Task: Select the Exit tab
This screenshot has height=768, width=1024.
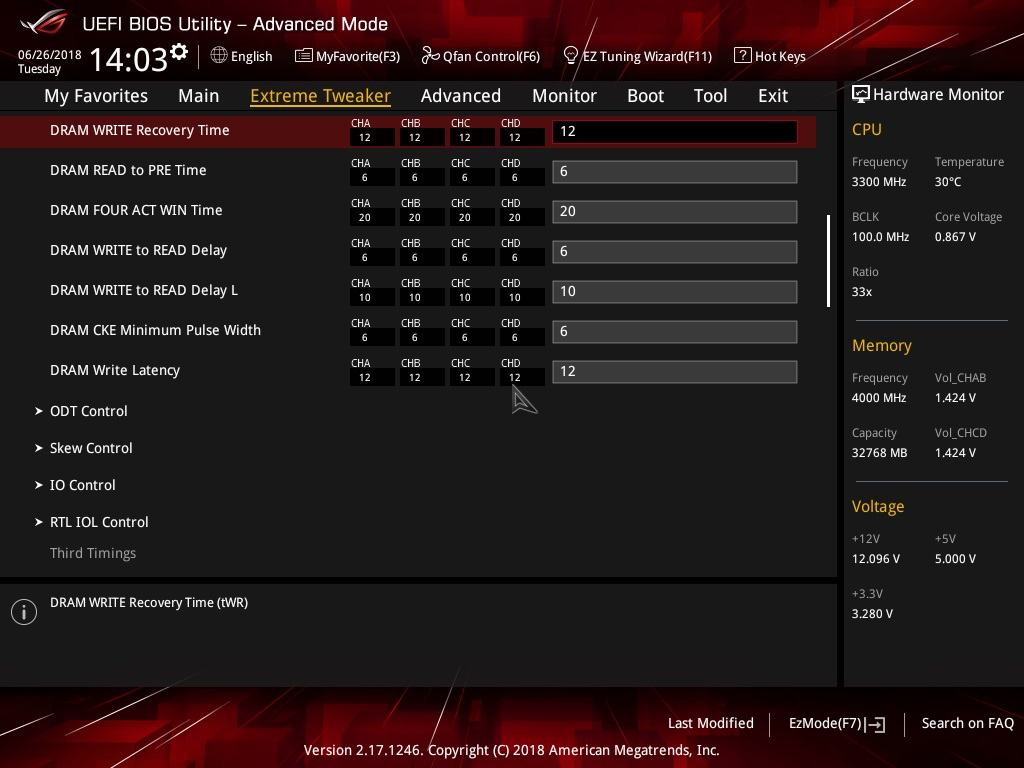Action: tap(773, 96)
